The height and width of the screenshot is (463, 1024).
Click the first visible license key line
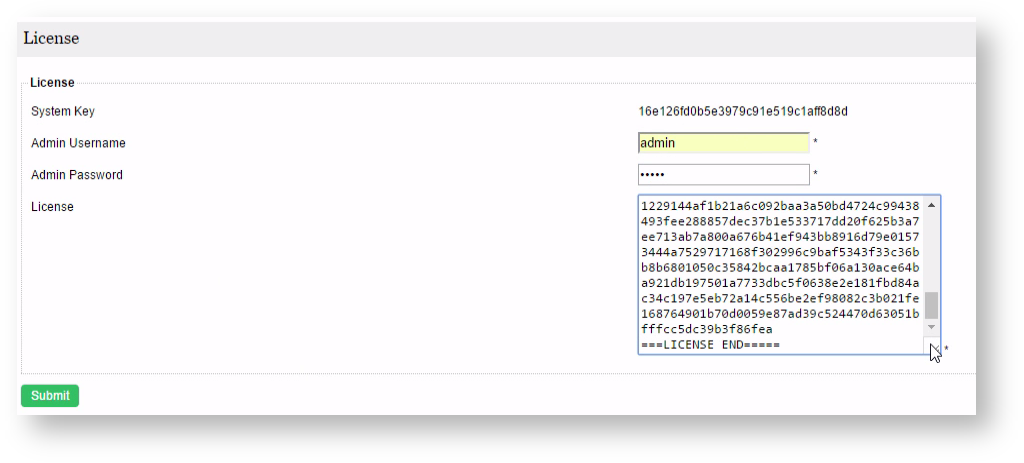point(780,205)
